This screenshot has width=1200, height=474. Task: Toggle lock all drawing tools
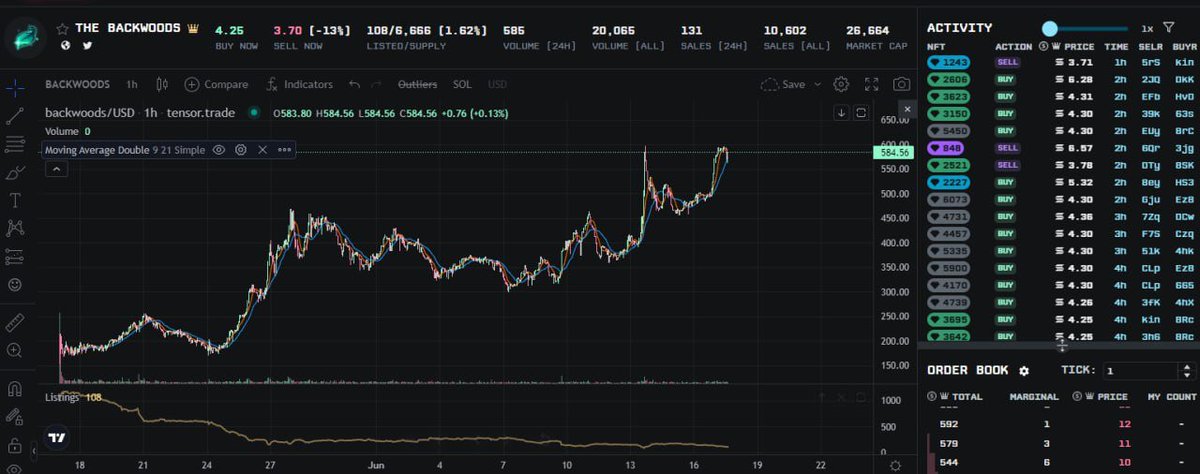[x=14, y=444]
